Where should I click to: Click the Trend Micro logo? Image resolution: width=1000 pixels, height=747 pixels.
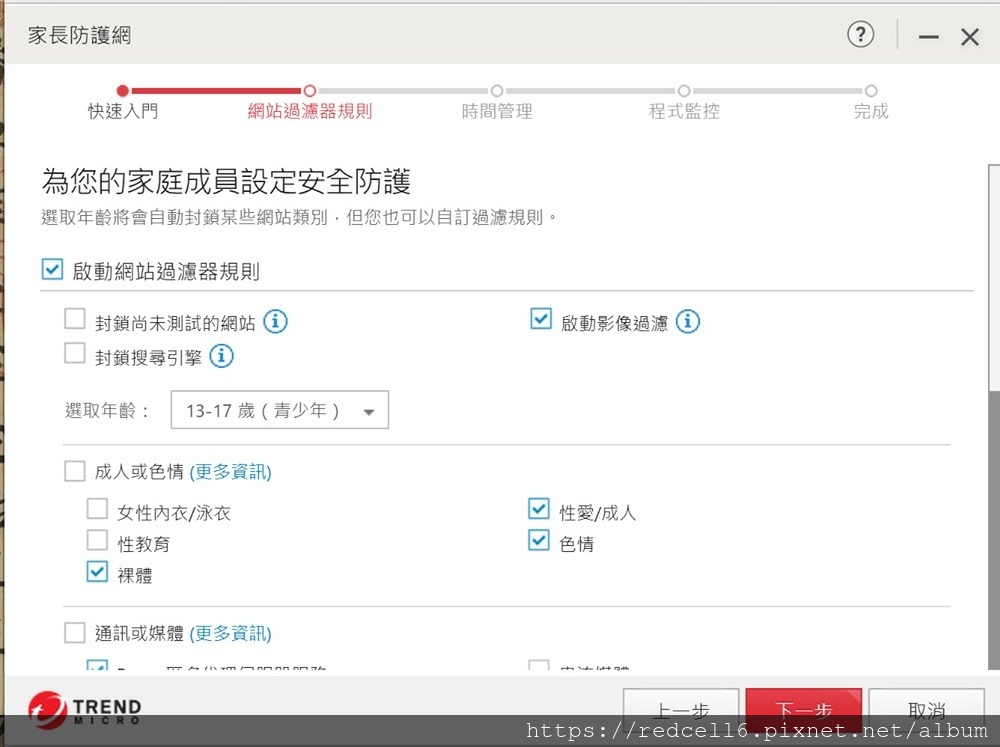(84, 710)
